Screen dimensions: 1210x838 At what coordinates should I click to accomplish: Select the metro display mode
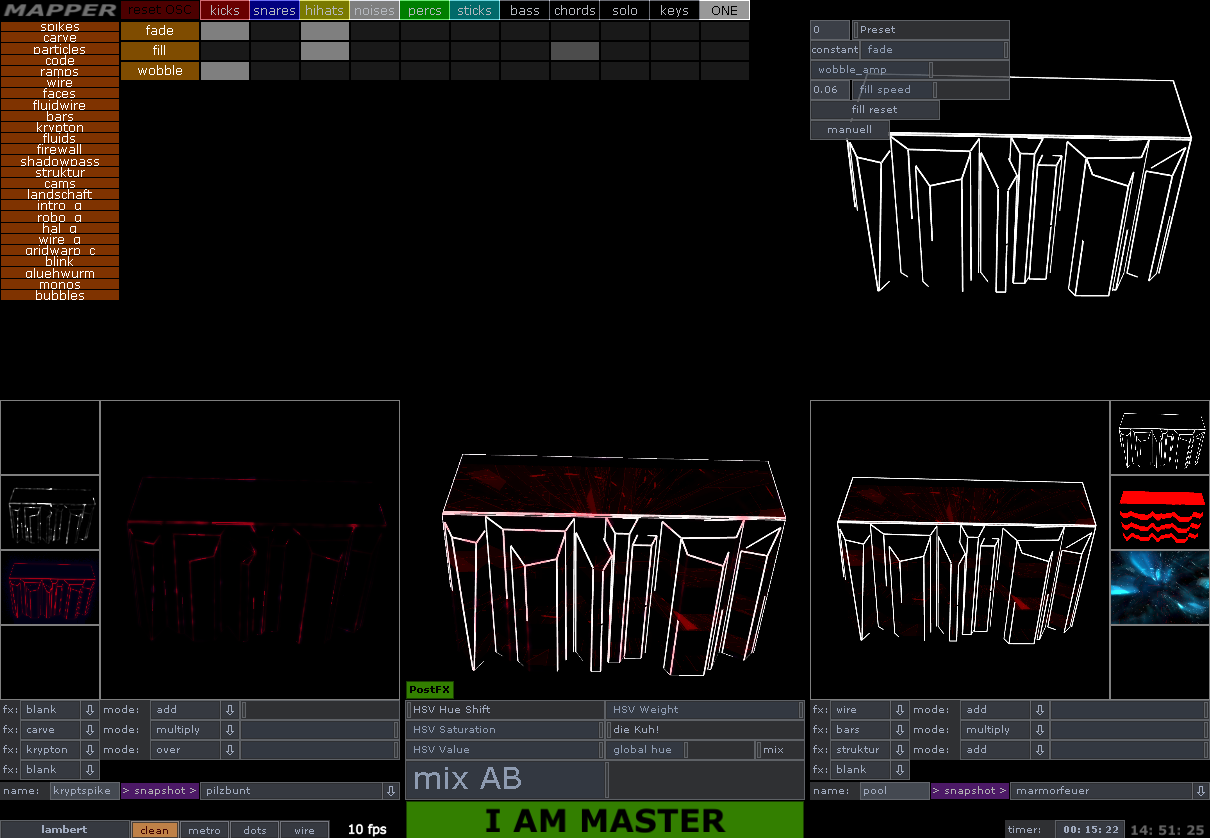click(205, 830)
